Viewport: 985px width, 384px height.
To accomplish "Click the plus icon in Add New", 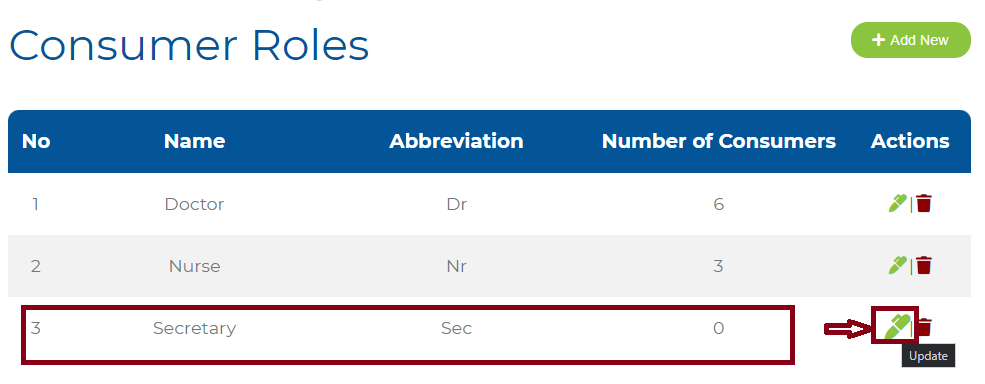I will (878, 40).
